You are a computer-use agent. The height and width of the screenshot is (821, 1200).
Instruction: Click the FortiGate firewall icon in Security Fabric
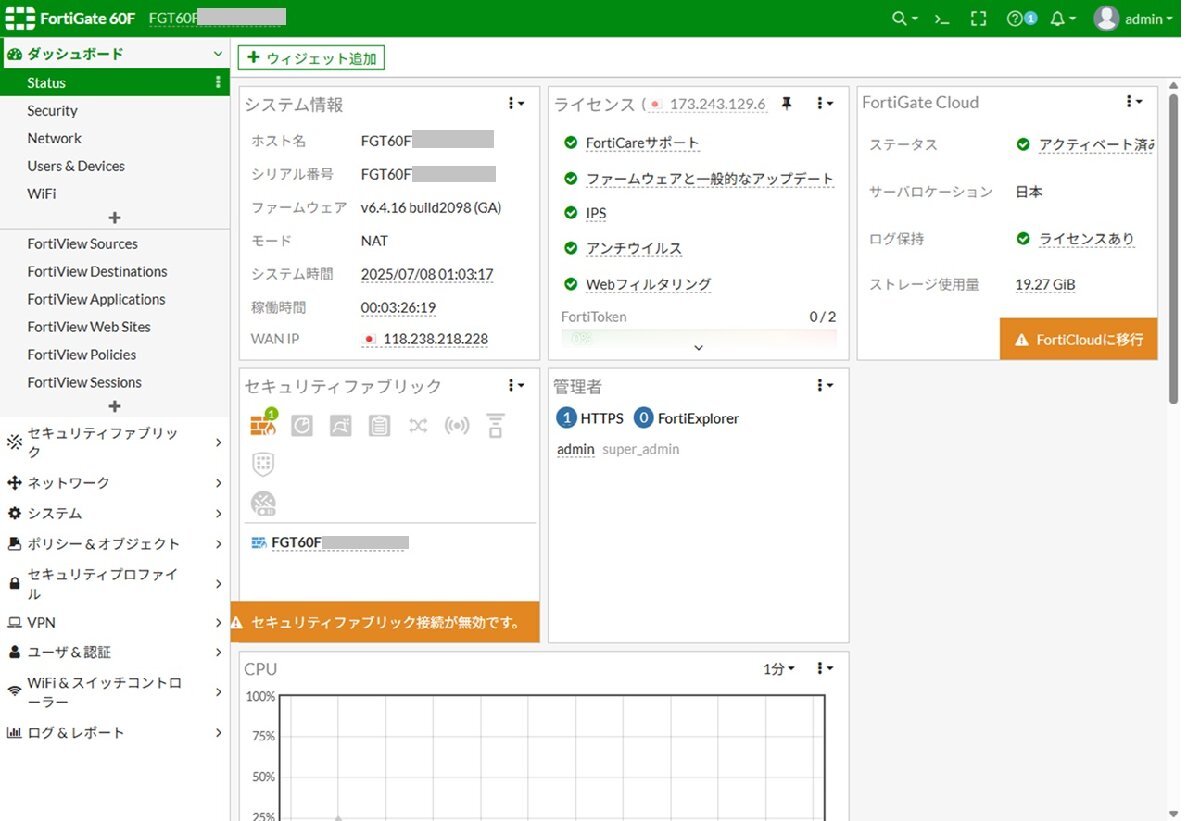262,426
